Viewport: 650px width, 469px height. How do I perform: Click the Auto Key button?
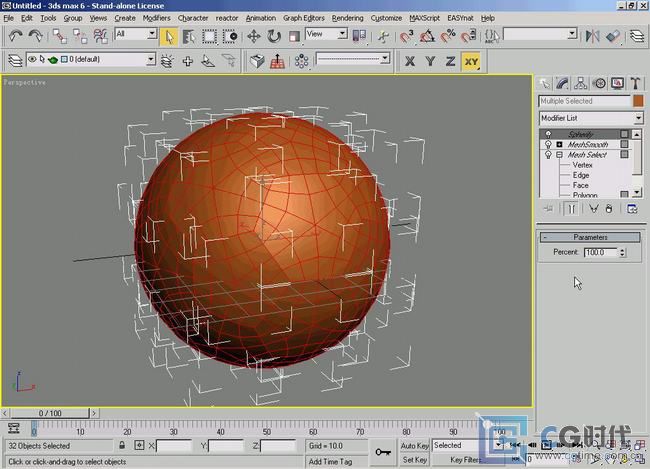pos(415,446)
